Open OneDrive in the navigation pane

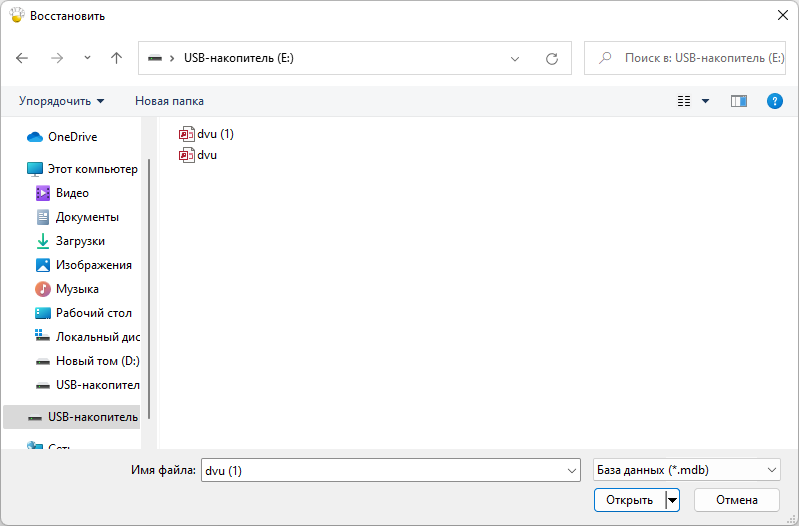tap(72, 137)
